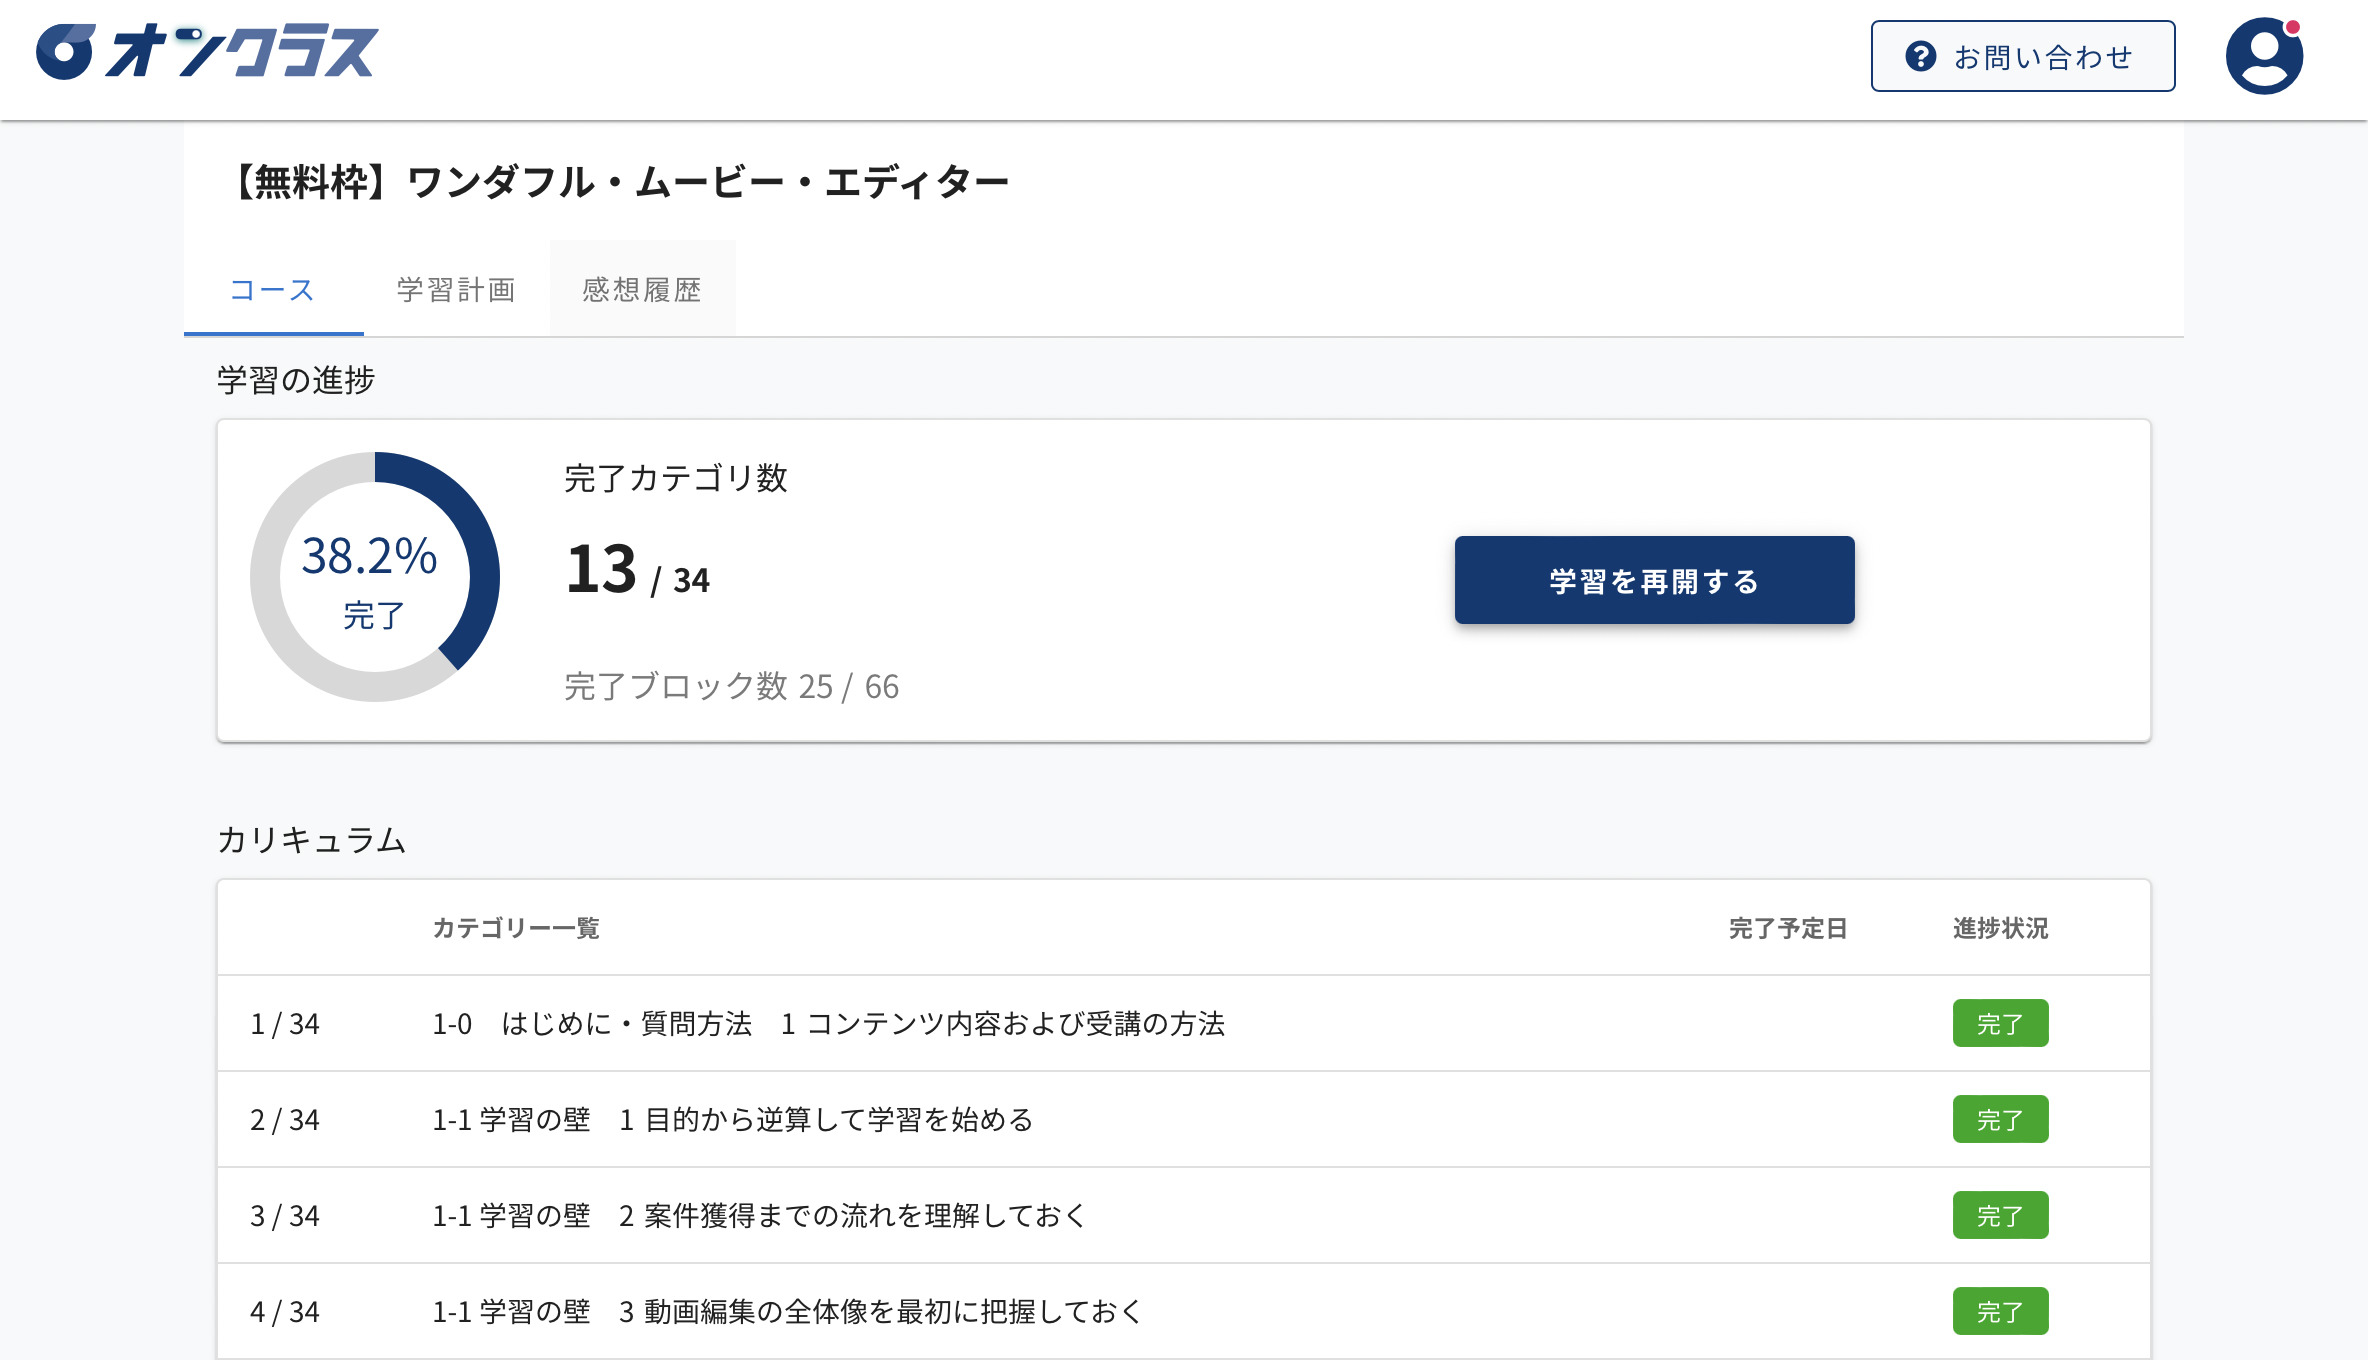Click the 1 / 34 row number
2368x1360 pixels.
[285, 1023]
